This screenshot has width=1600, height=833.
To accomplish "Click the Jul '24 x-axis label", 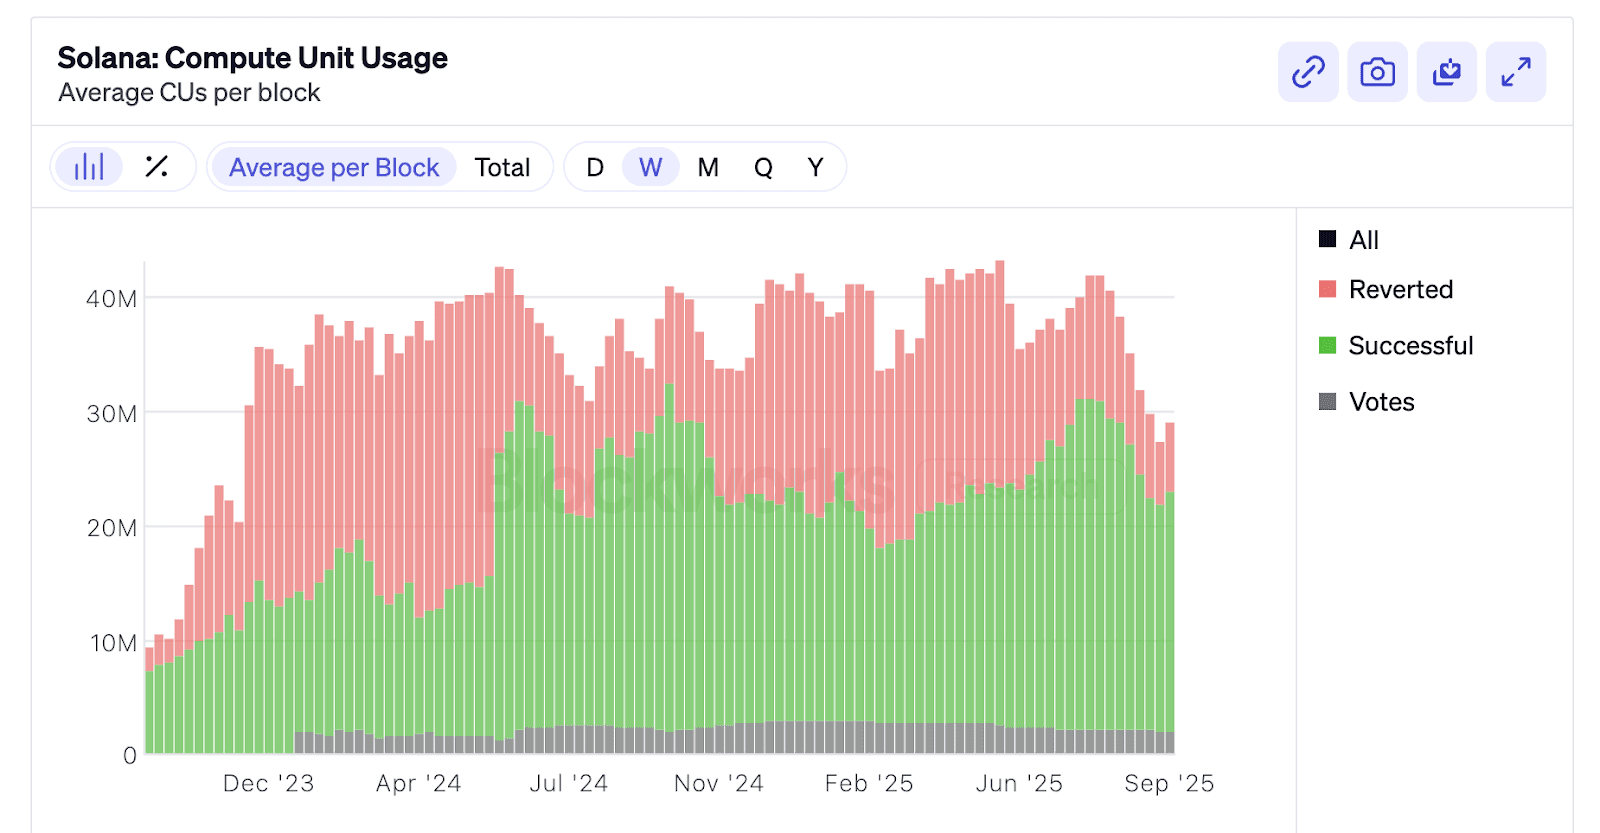I will [x=569, y=783].
